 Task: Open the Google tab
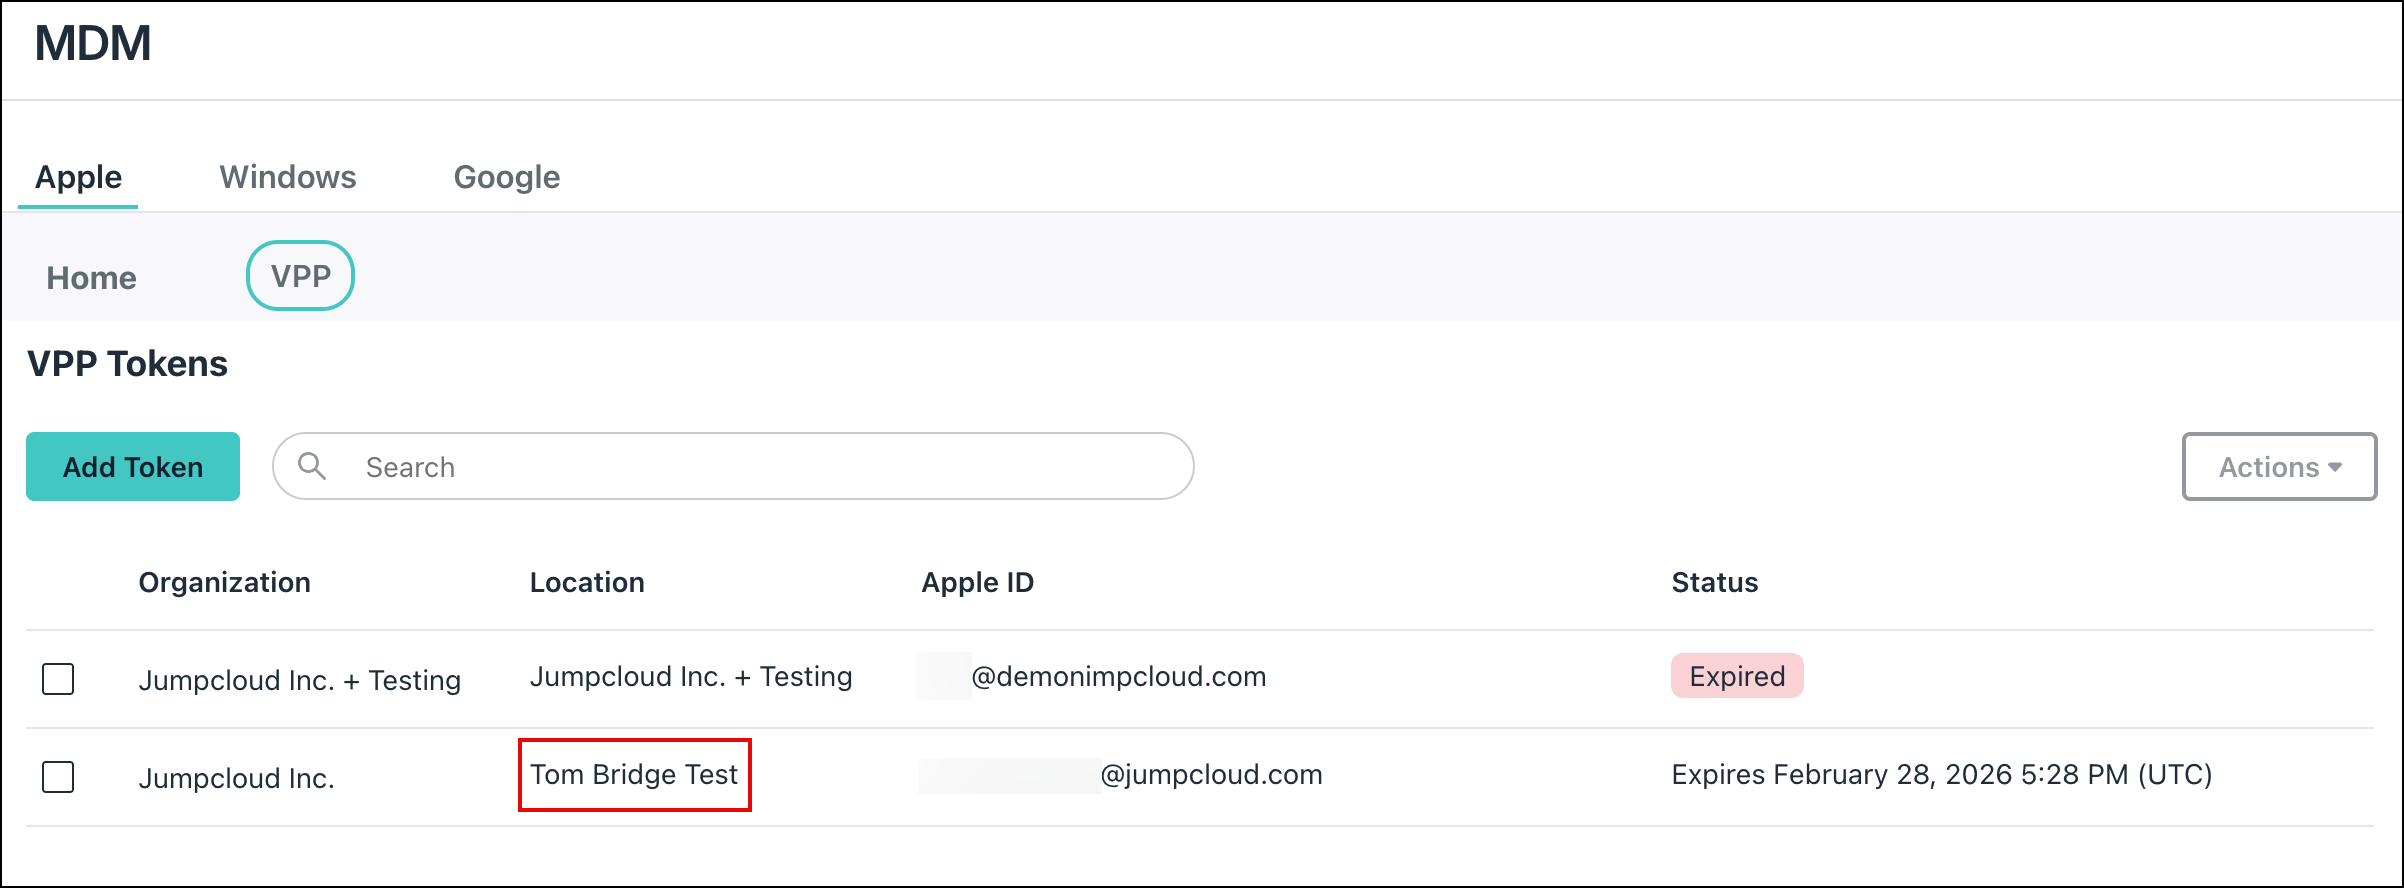(x=507, y=177)
